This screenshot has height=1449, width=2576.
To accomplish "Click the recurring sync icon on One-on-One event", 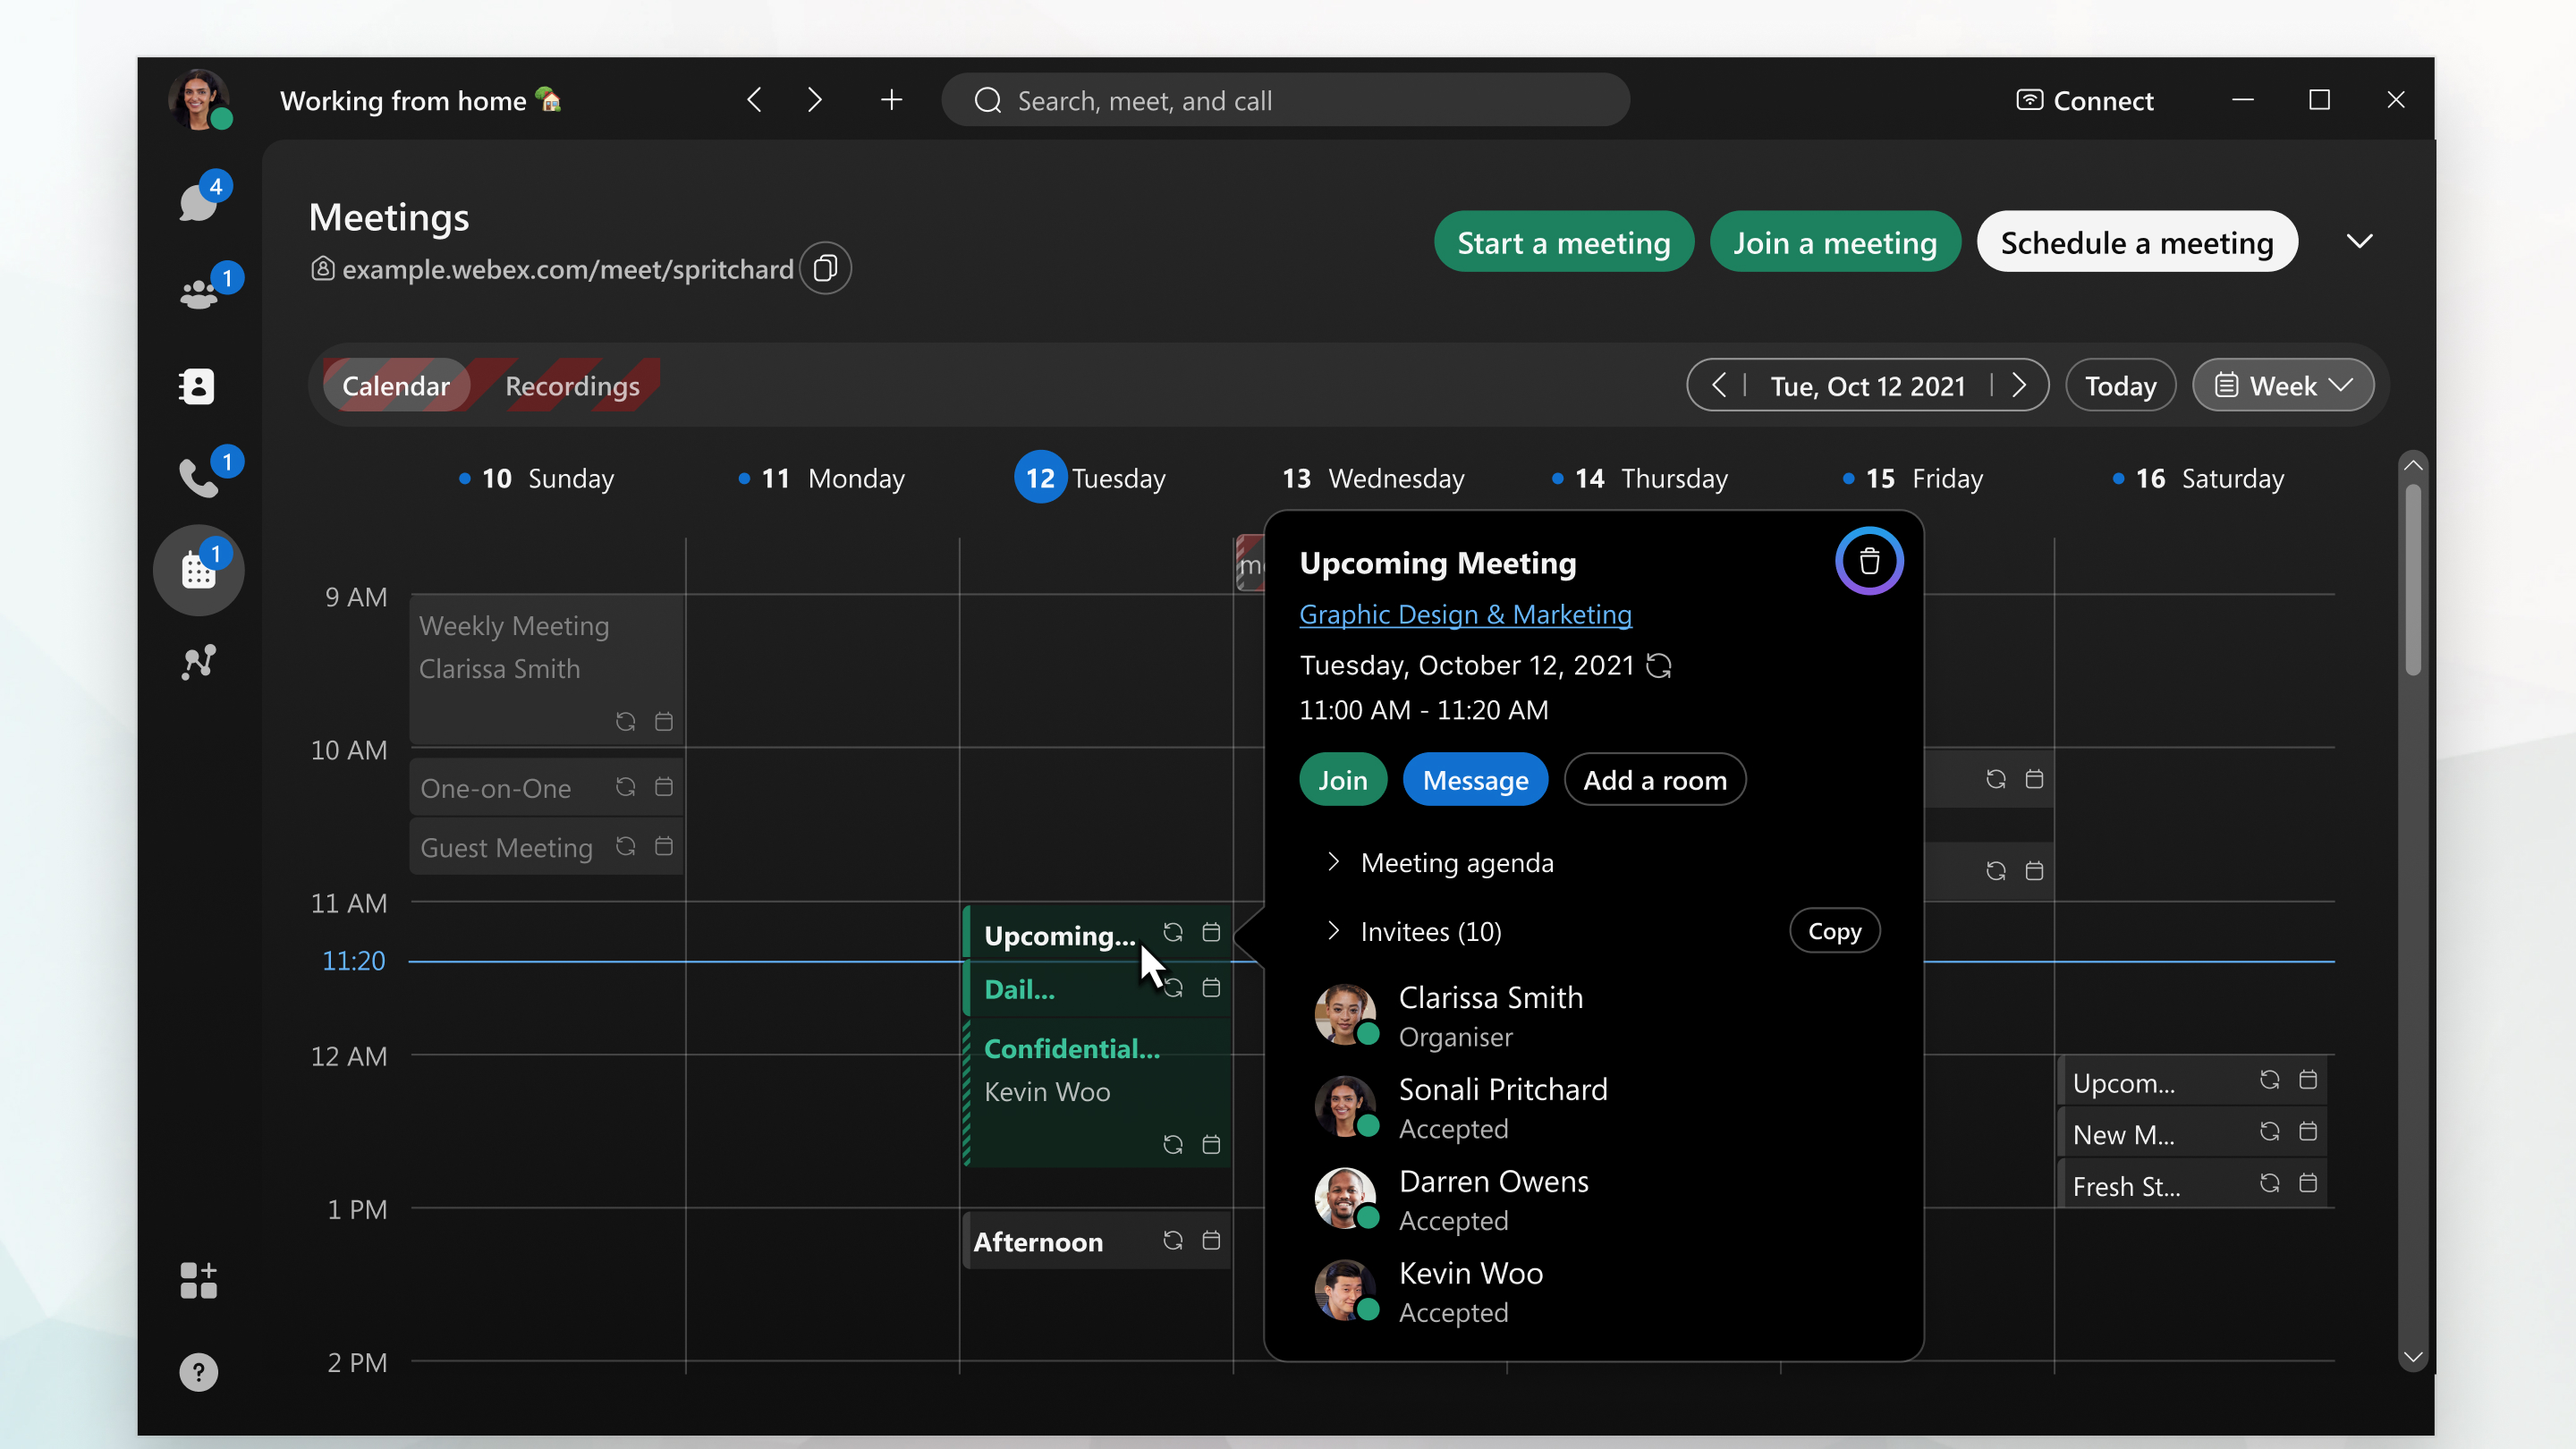I will click(624, 785).
